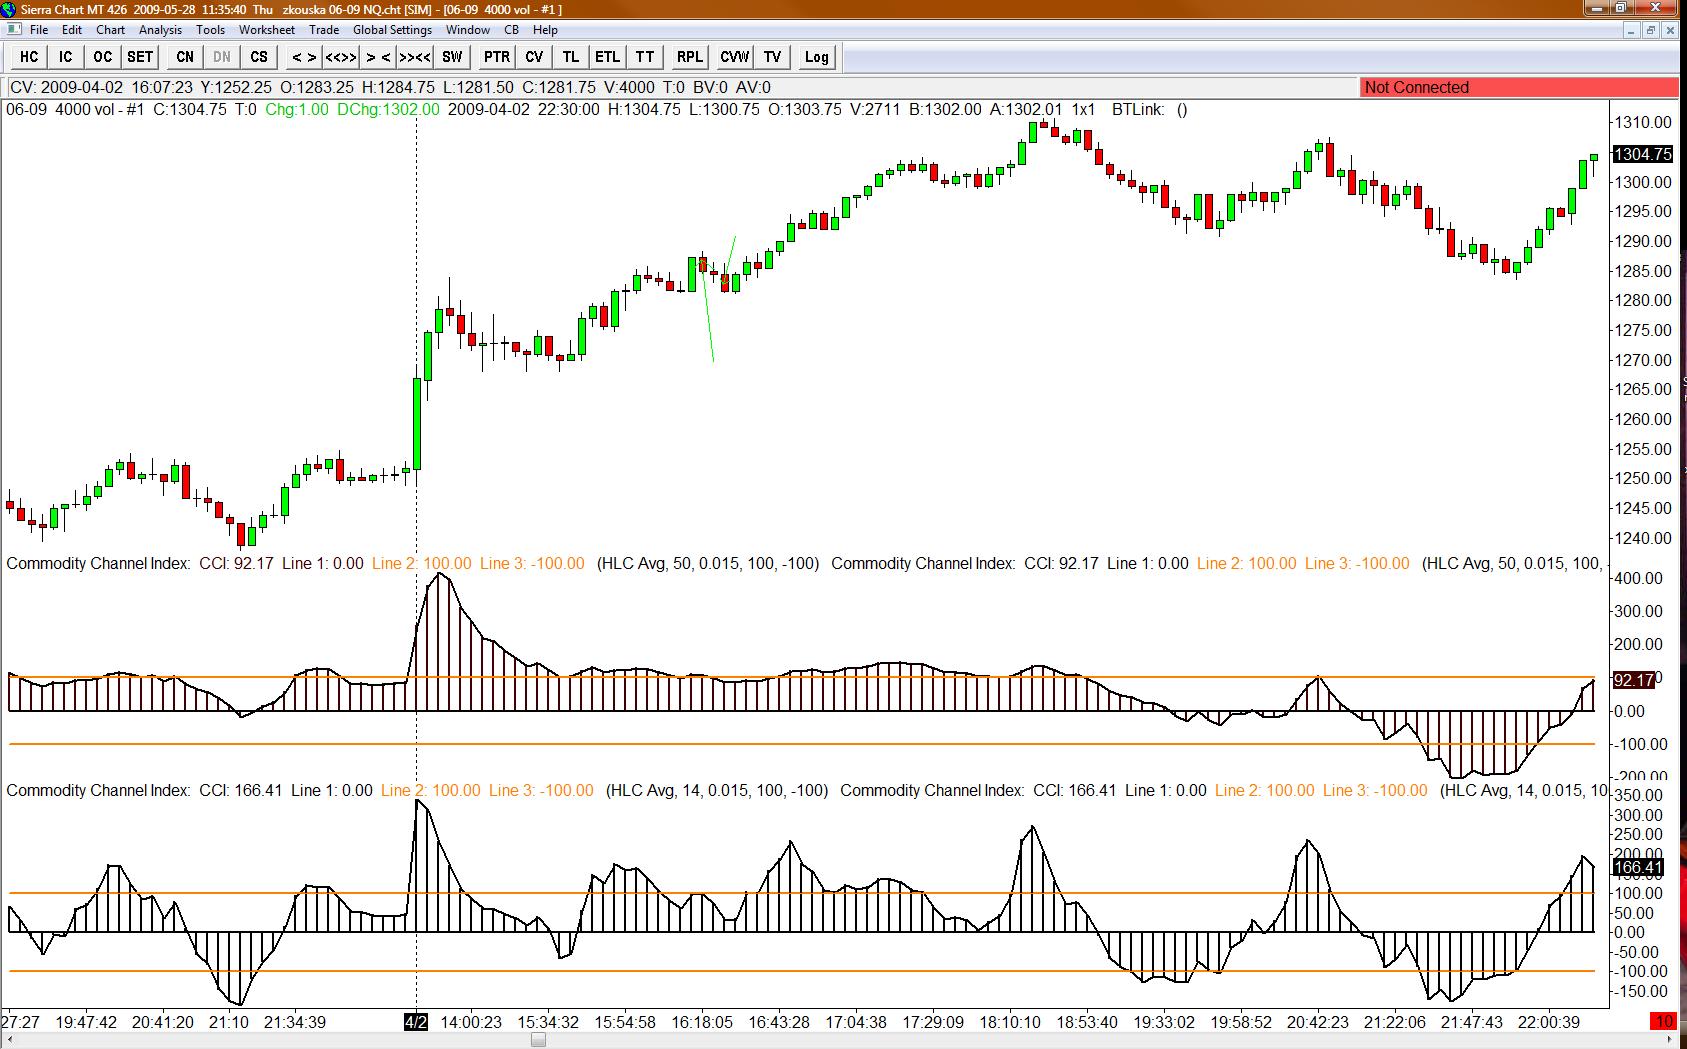Click the ">><<" bar spacing button
The image size is (1687, 1049).
pyautogui.click(x=415, y=57)
